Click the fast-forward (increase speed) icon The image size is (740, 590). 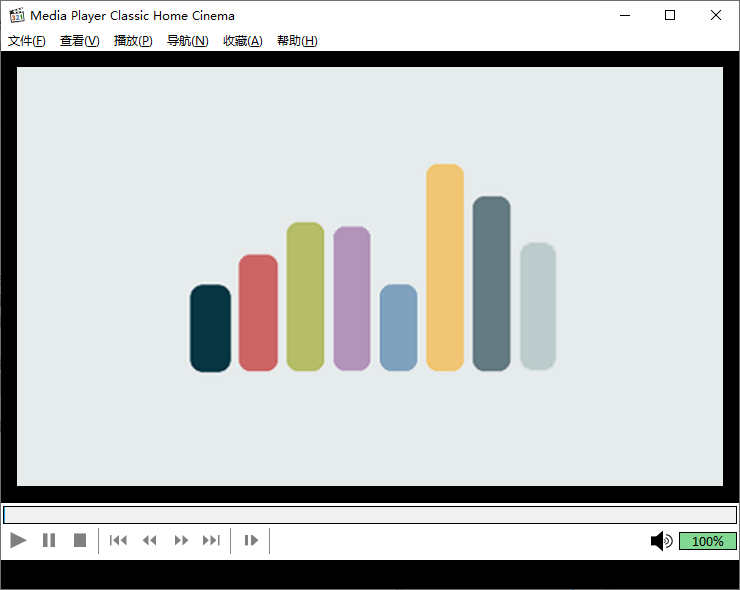tap(181, 541)
